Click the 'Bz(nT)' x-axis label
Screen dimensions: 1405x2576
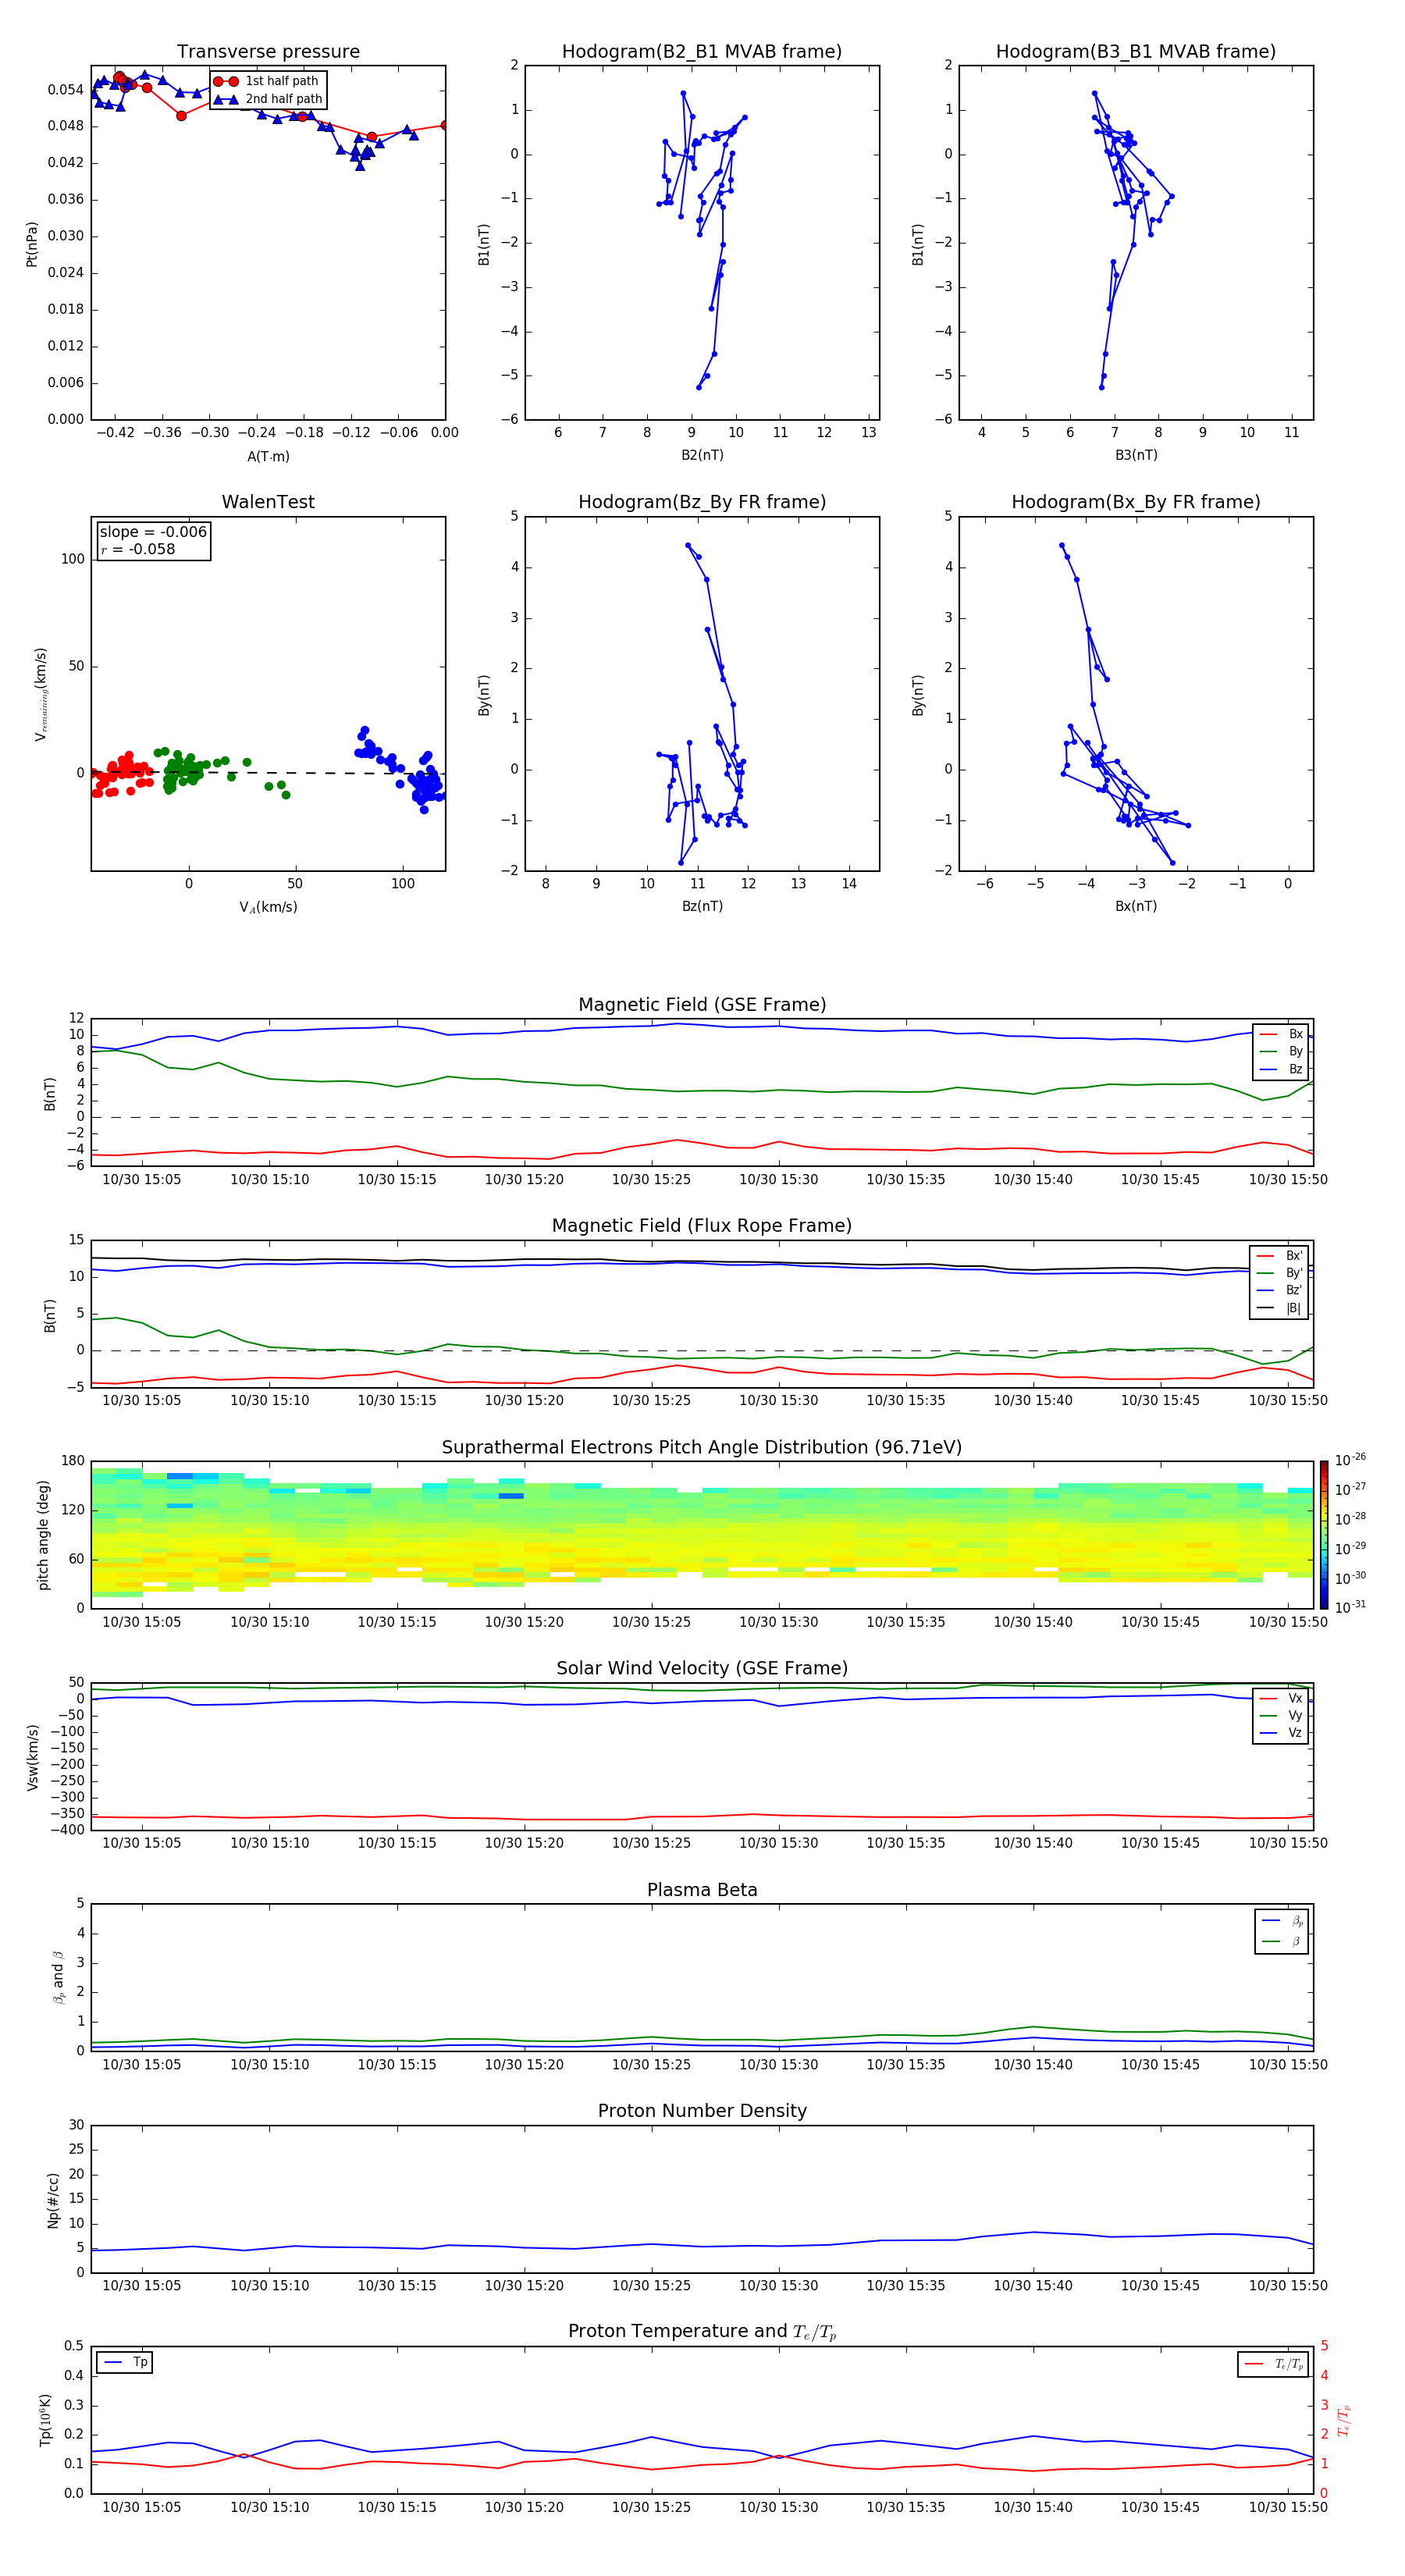tap(702, 906)
